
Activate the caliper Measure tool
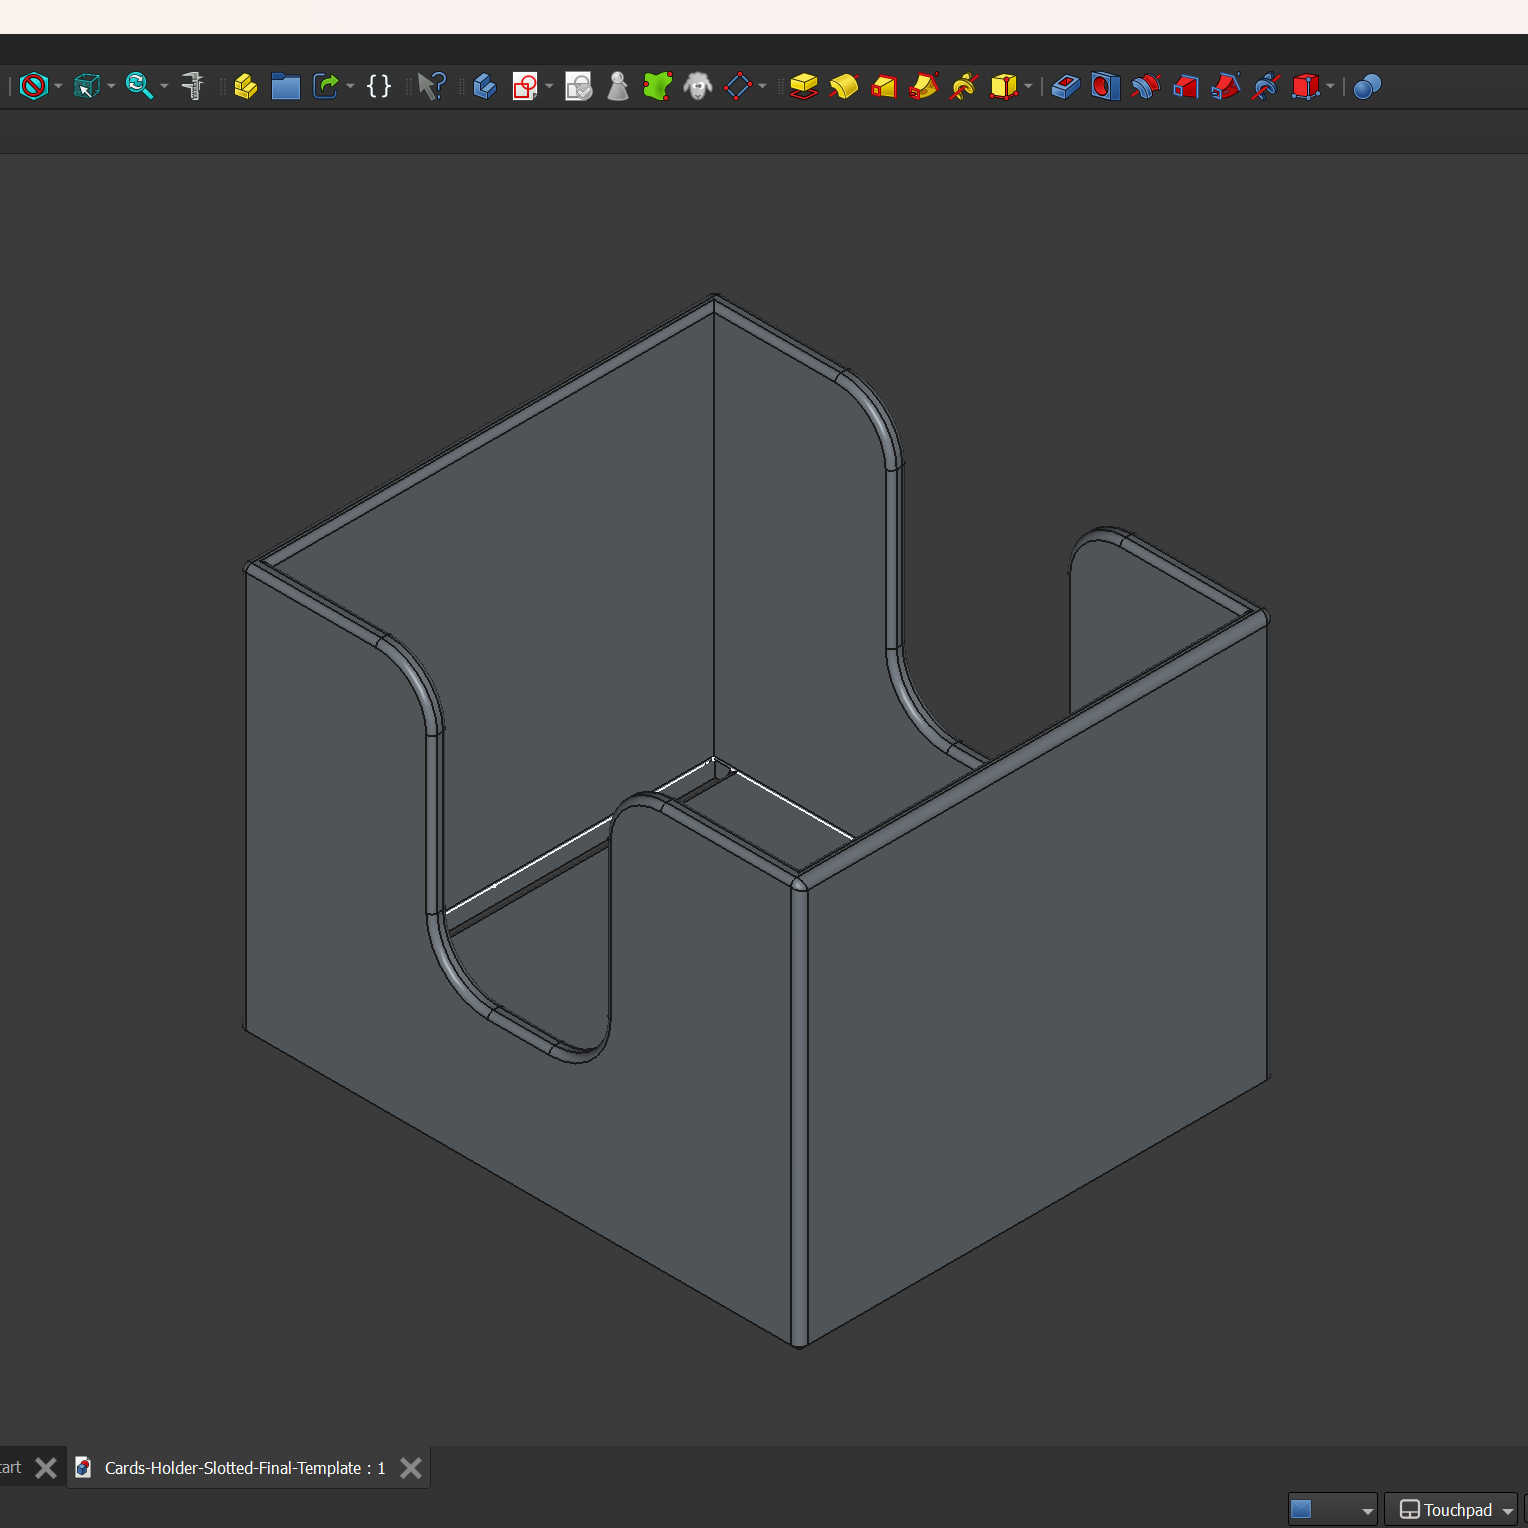coord(192,87)
